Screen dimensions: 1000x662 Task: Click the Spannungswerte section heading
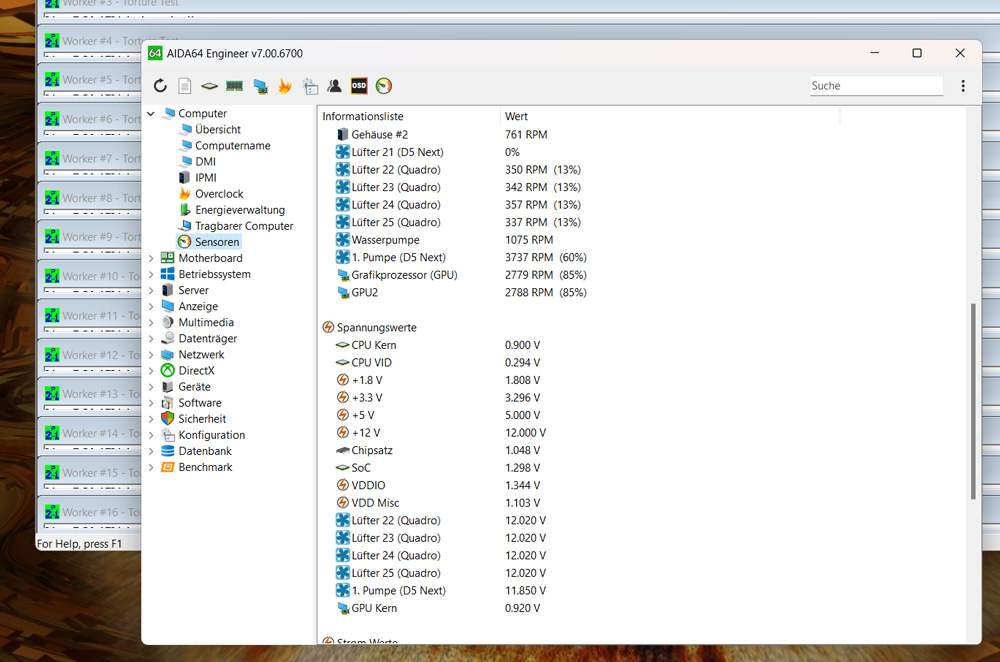(376, 328)
